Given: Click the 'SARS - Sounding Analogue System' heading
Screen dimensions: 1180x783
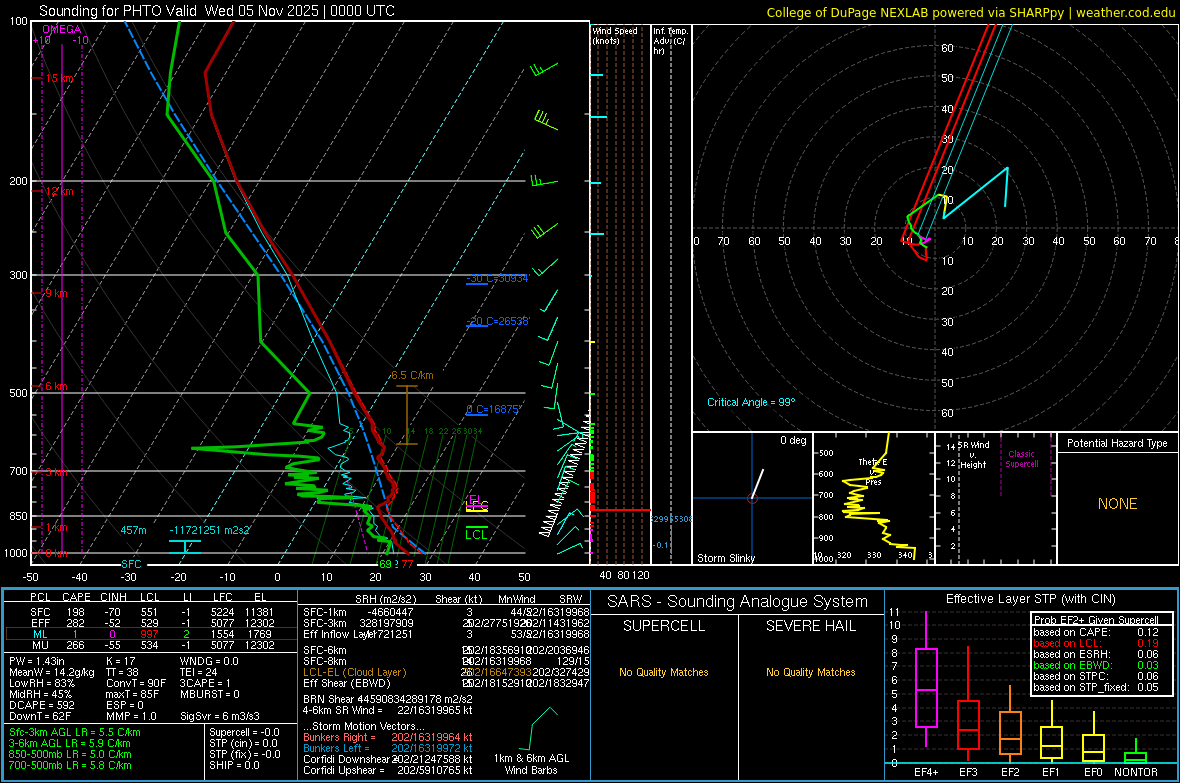Looking at the screenshot, I should (738, 602).
